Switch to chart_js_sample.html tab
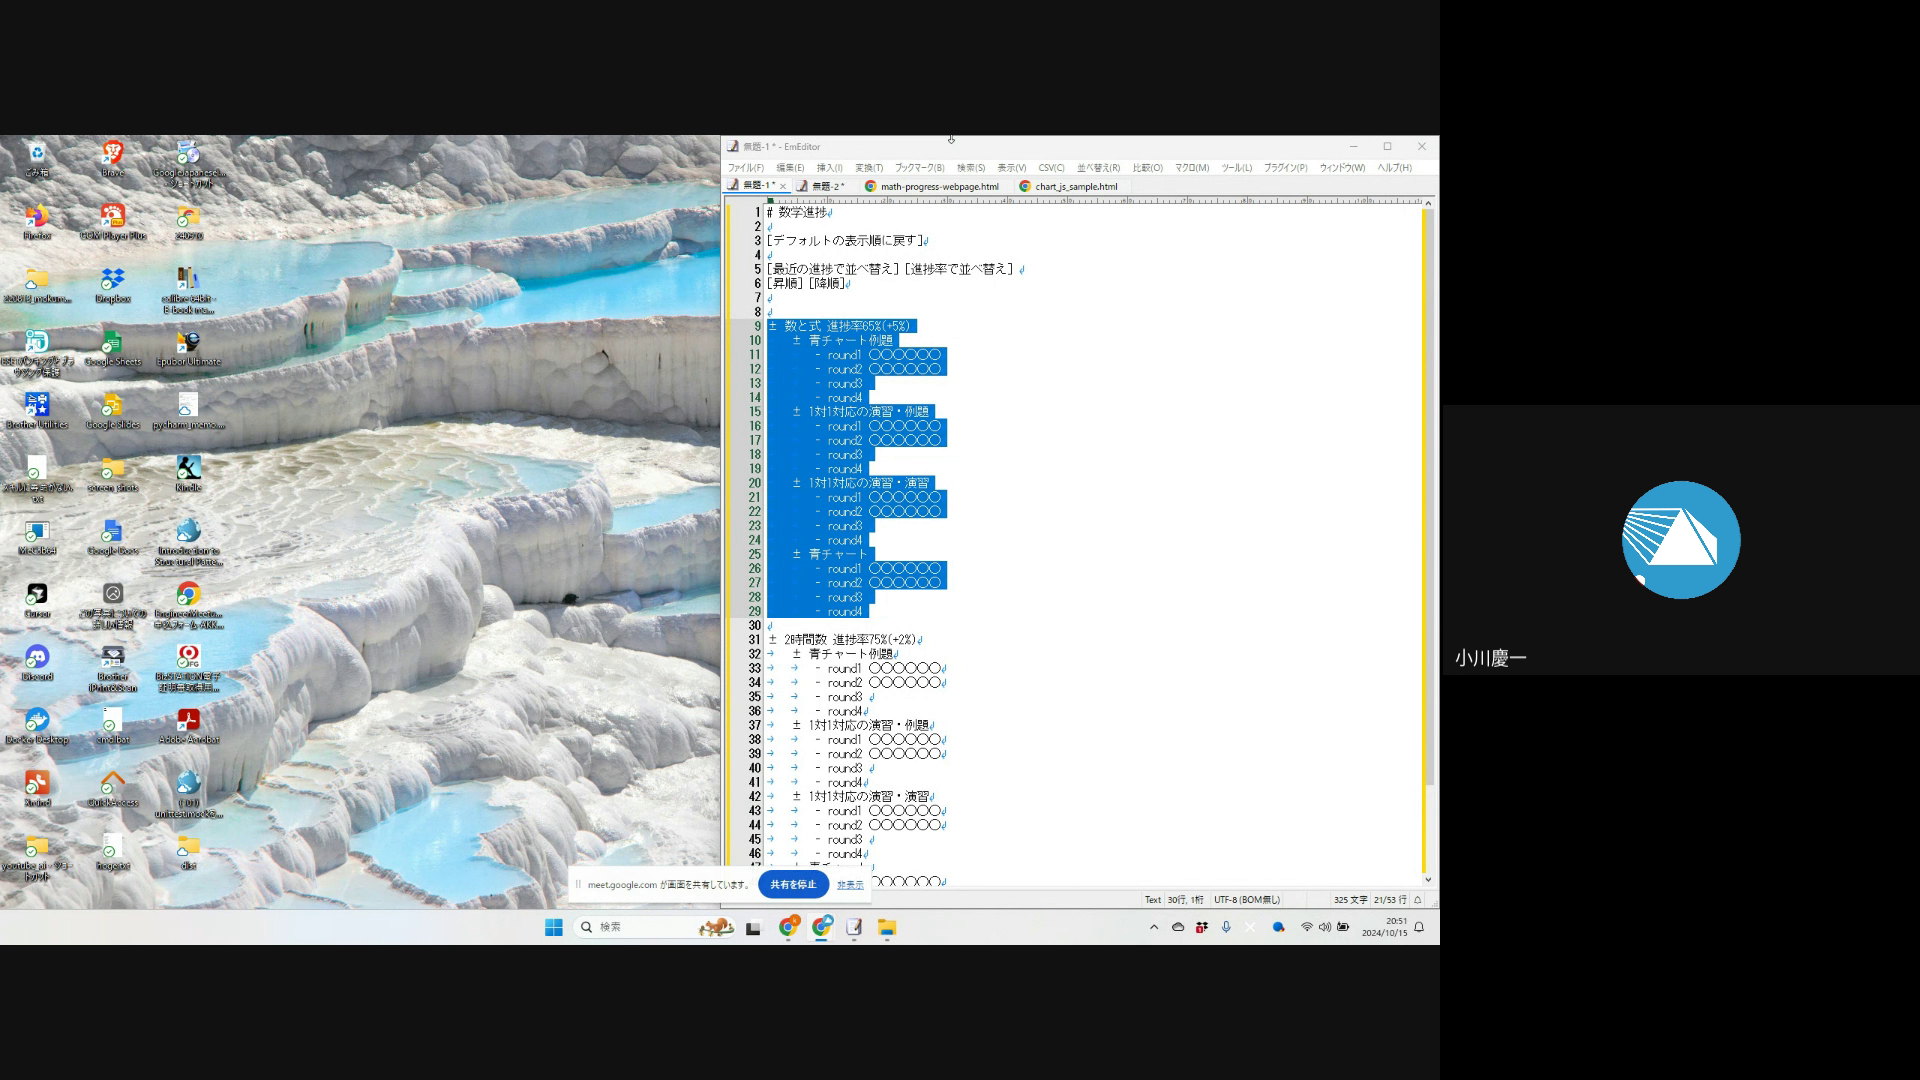 (1075, 186)
